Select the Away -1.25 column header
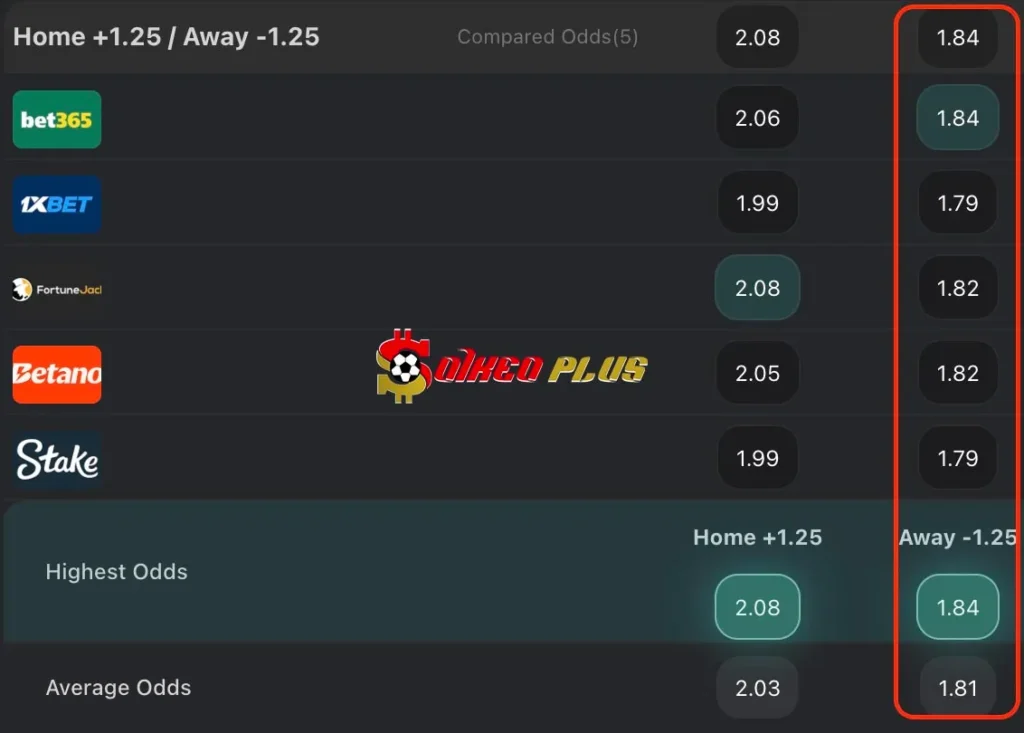Image resolution: width=1024 pixels, height=733 pixels. 957,537
